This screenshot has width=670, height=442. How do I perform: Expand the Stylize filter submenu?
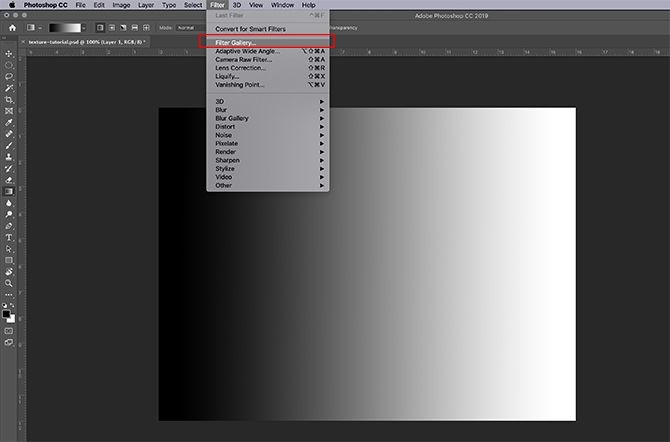226,168
